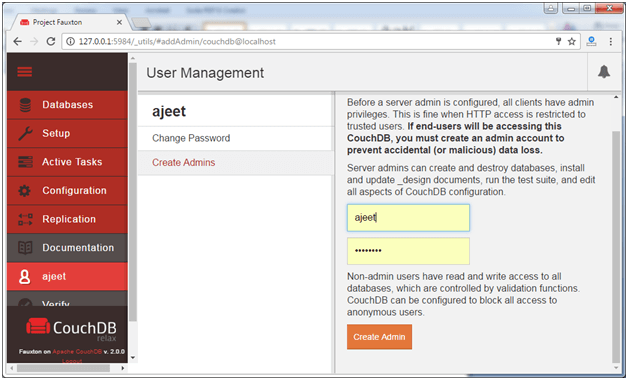Select the Project Fauxton browser tab

[x=68, y=22]
